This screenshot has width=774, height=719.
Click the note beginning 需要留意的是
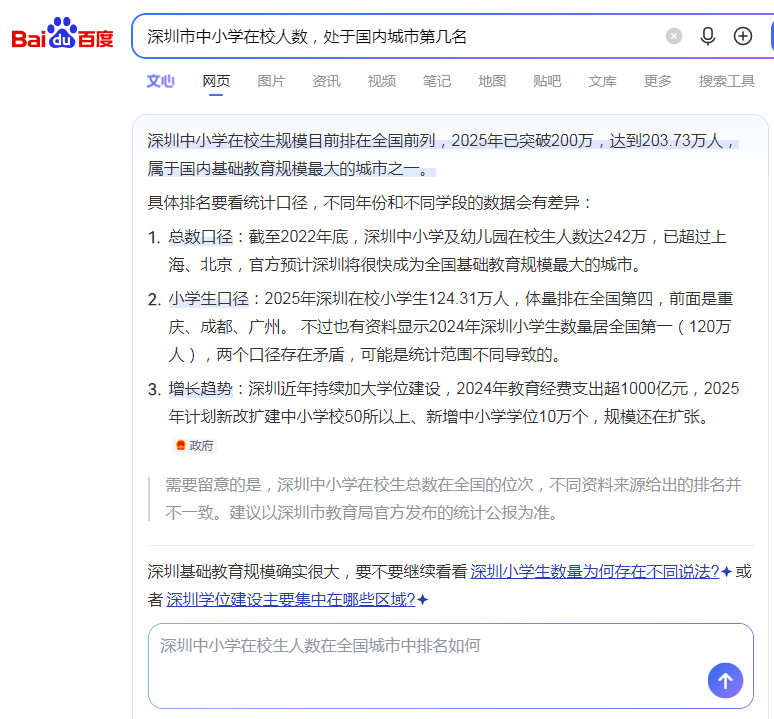453,499
